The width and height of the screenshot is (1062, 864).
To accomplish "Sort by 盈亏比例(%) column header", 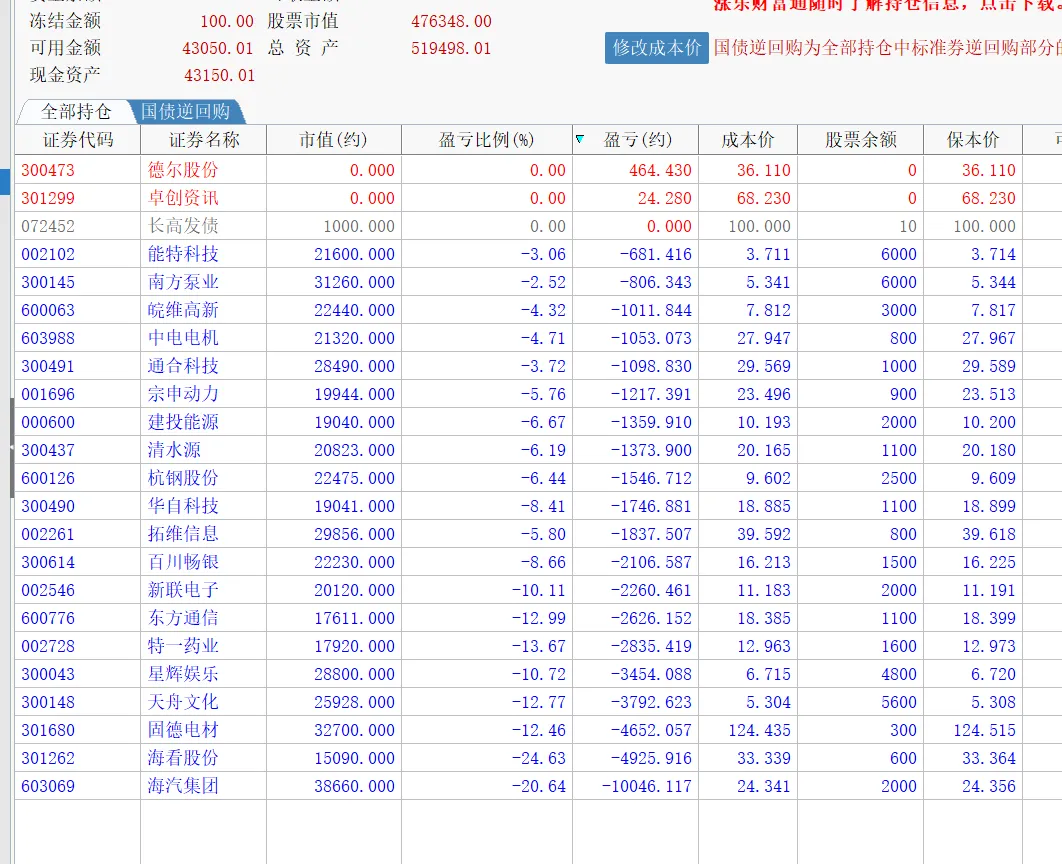I will (x=486, y=139).
